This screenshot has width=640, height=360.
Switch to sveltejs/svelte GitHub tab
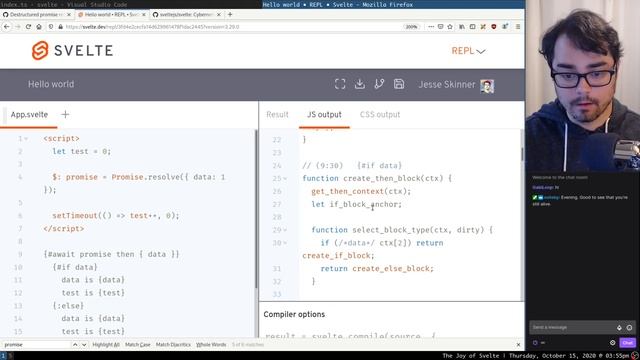click(186, 14)
